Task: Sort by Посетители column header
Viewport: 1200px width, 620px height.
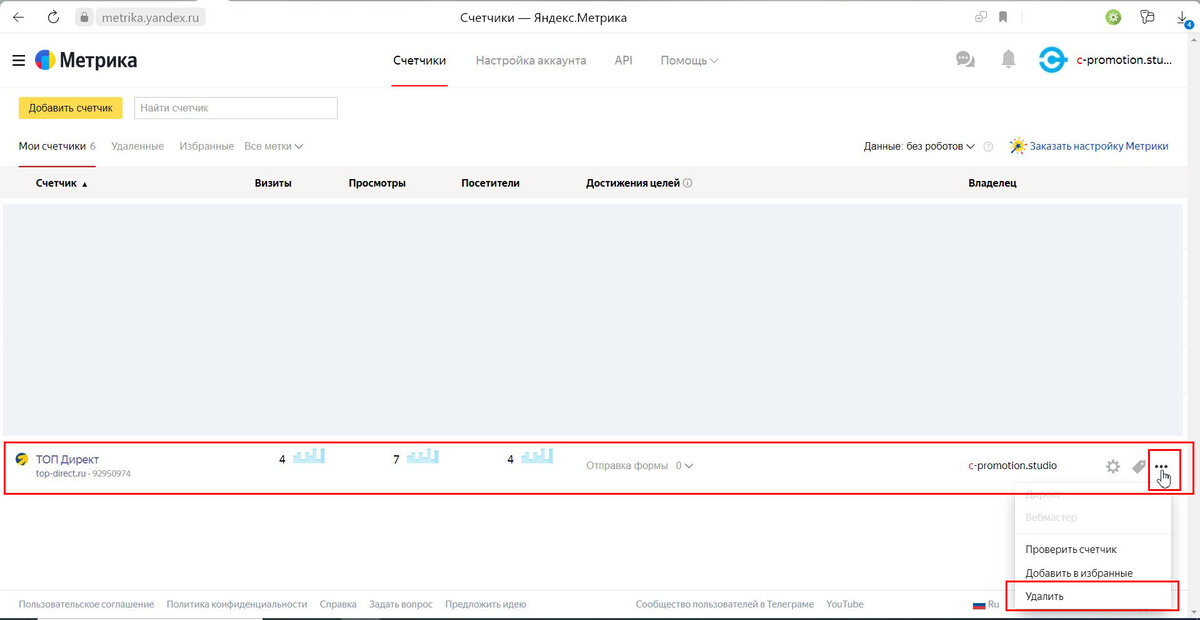Action: pos(490,184)
